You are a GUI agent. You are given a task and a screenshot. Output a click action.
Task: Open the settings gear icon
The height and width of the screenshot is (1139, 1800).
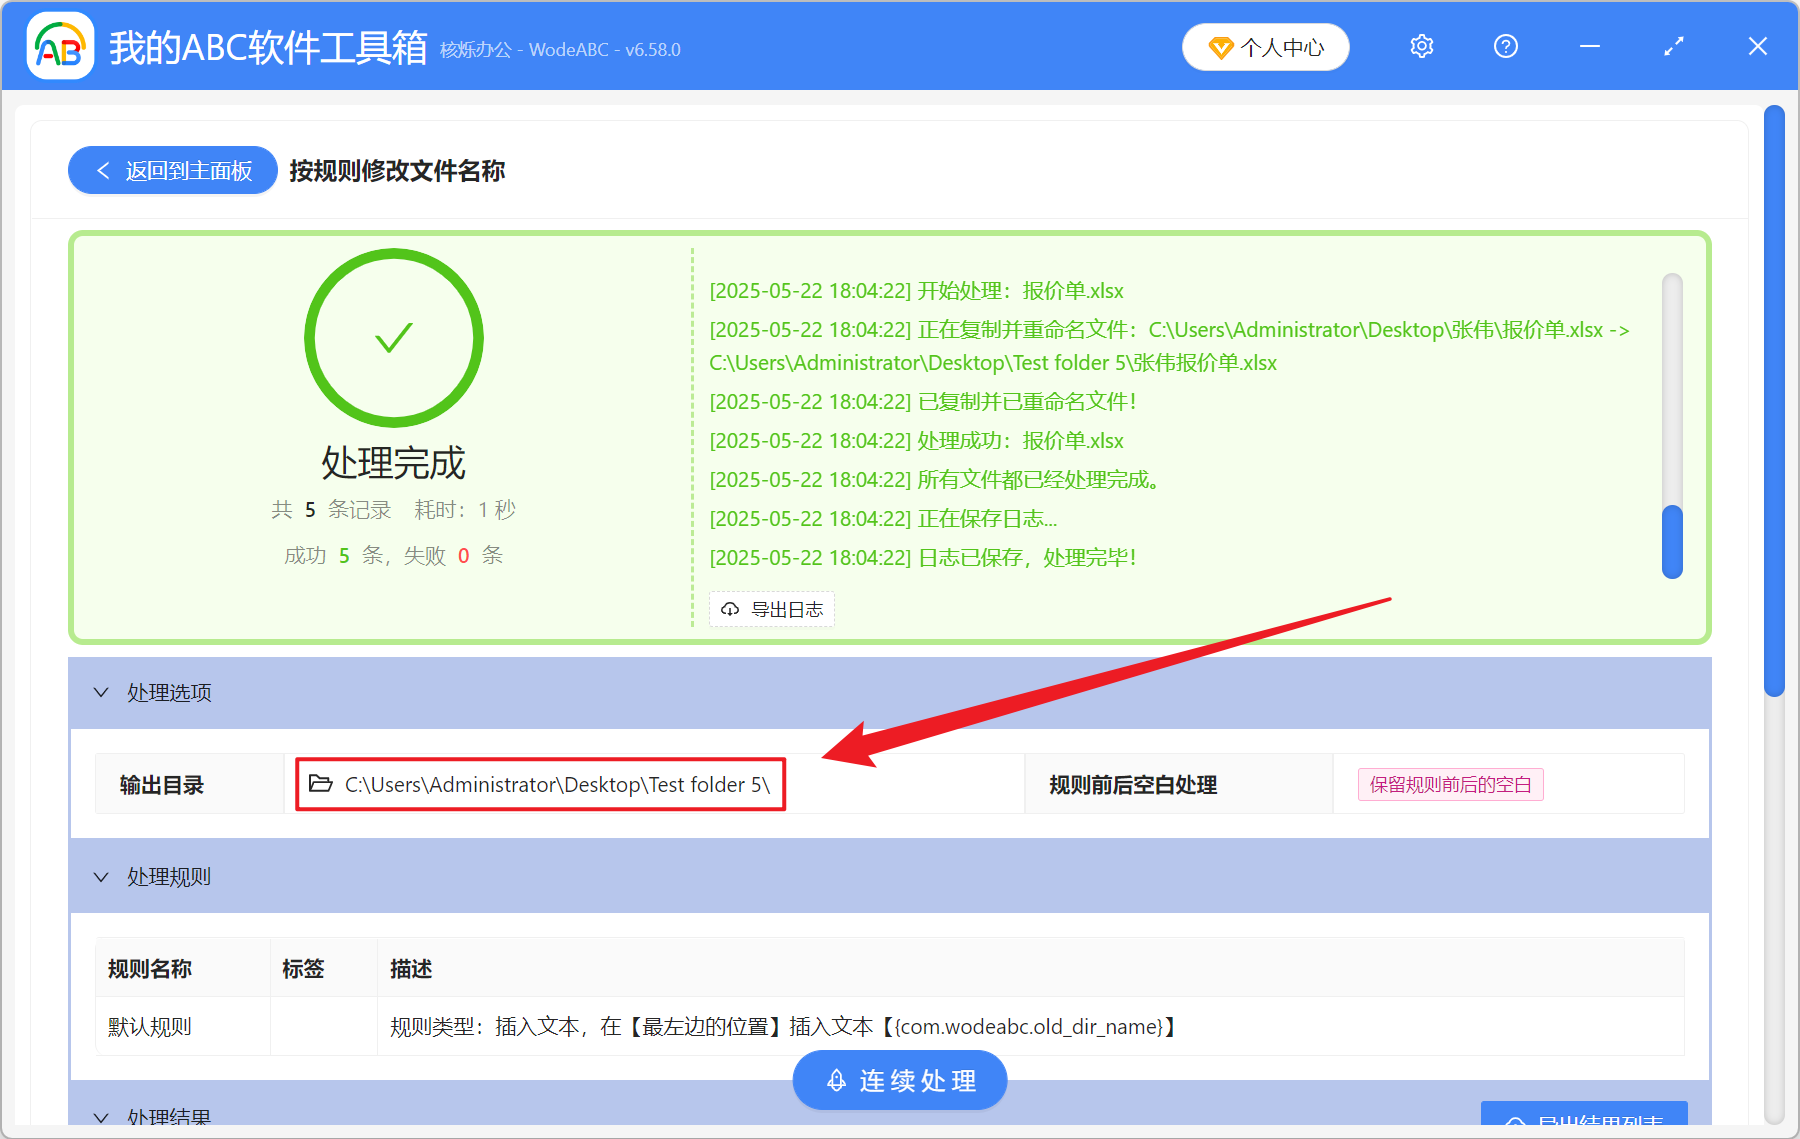coord(1421,46)
